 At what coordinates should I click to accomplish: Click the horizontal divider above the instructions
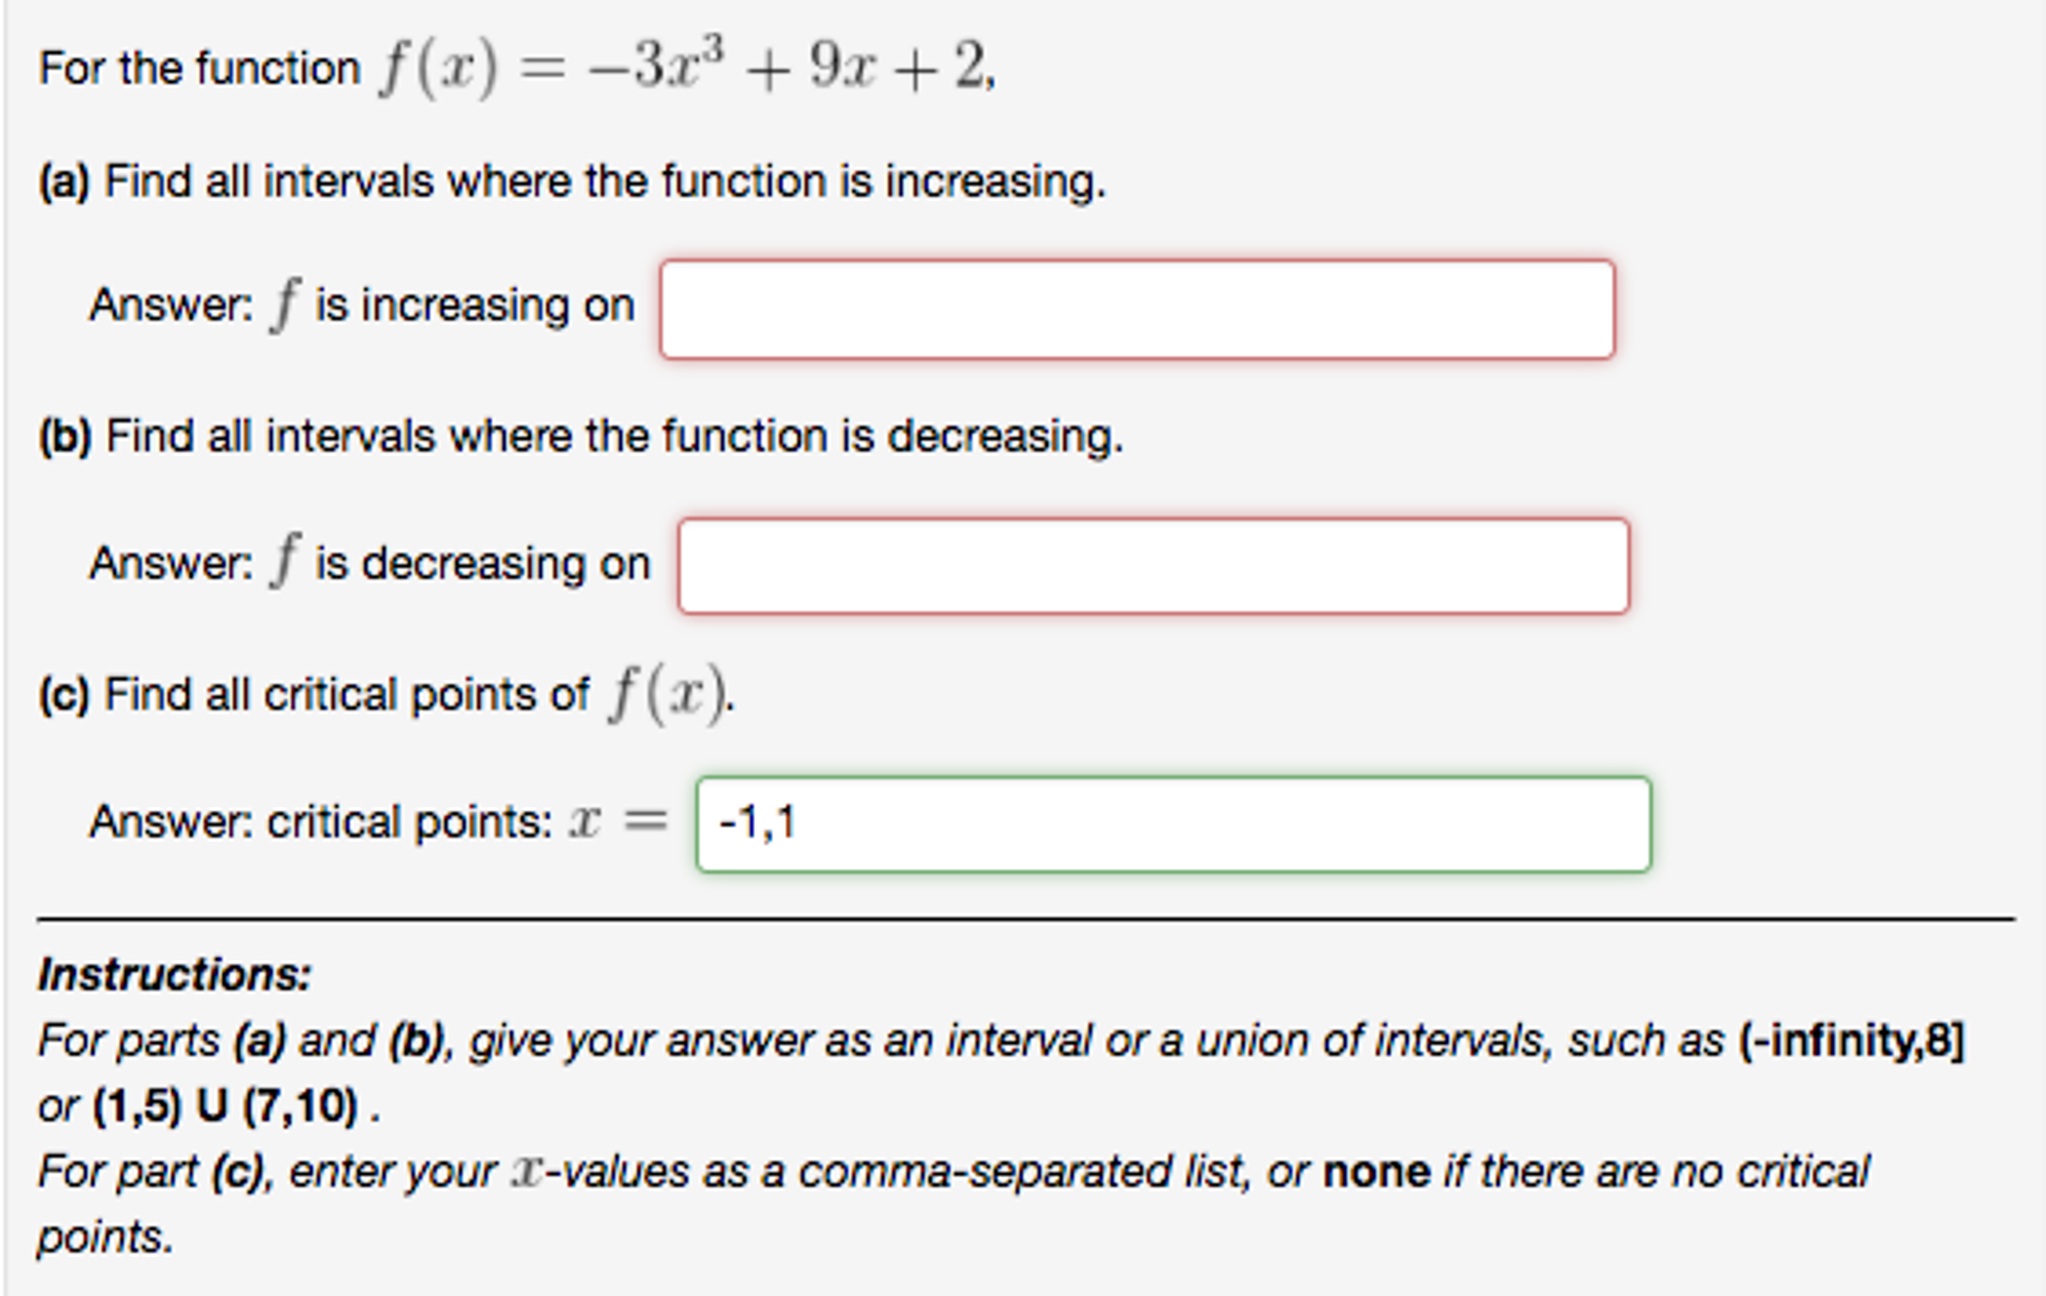click(1025, 918)
